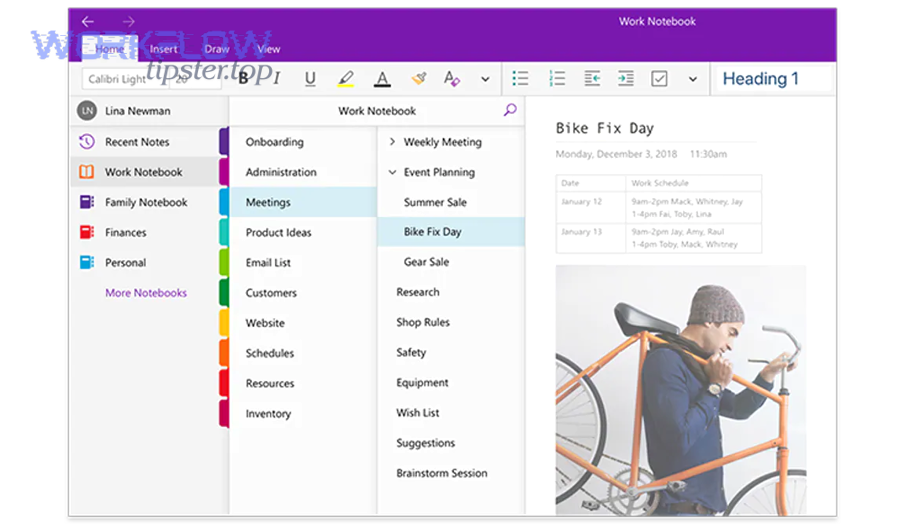Screen dimensions: 900x525
Task: Click the clear formatting icon
Action: pyautogui.click(x=419, y=79)
